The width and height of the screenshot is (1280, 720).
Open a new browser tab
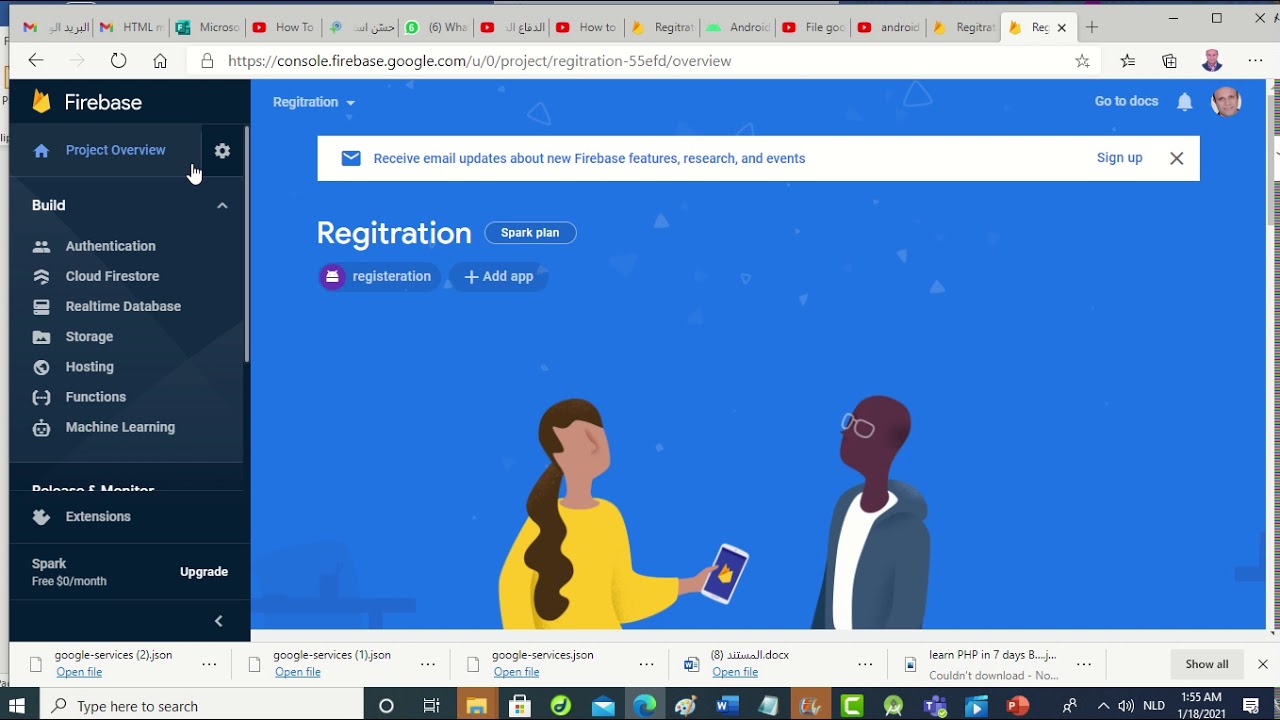tap(1091, 27)
